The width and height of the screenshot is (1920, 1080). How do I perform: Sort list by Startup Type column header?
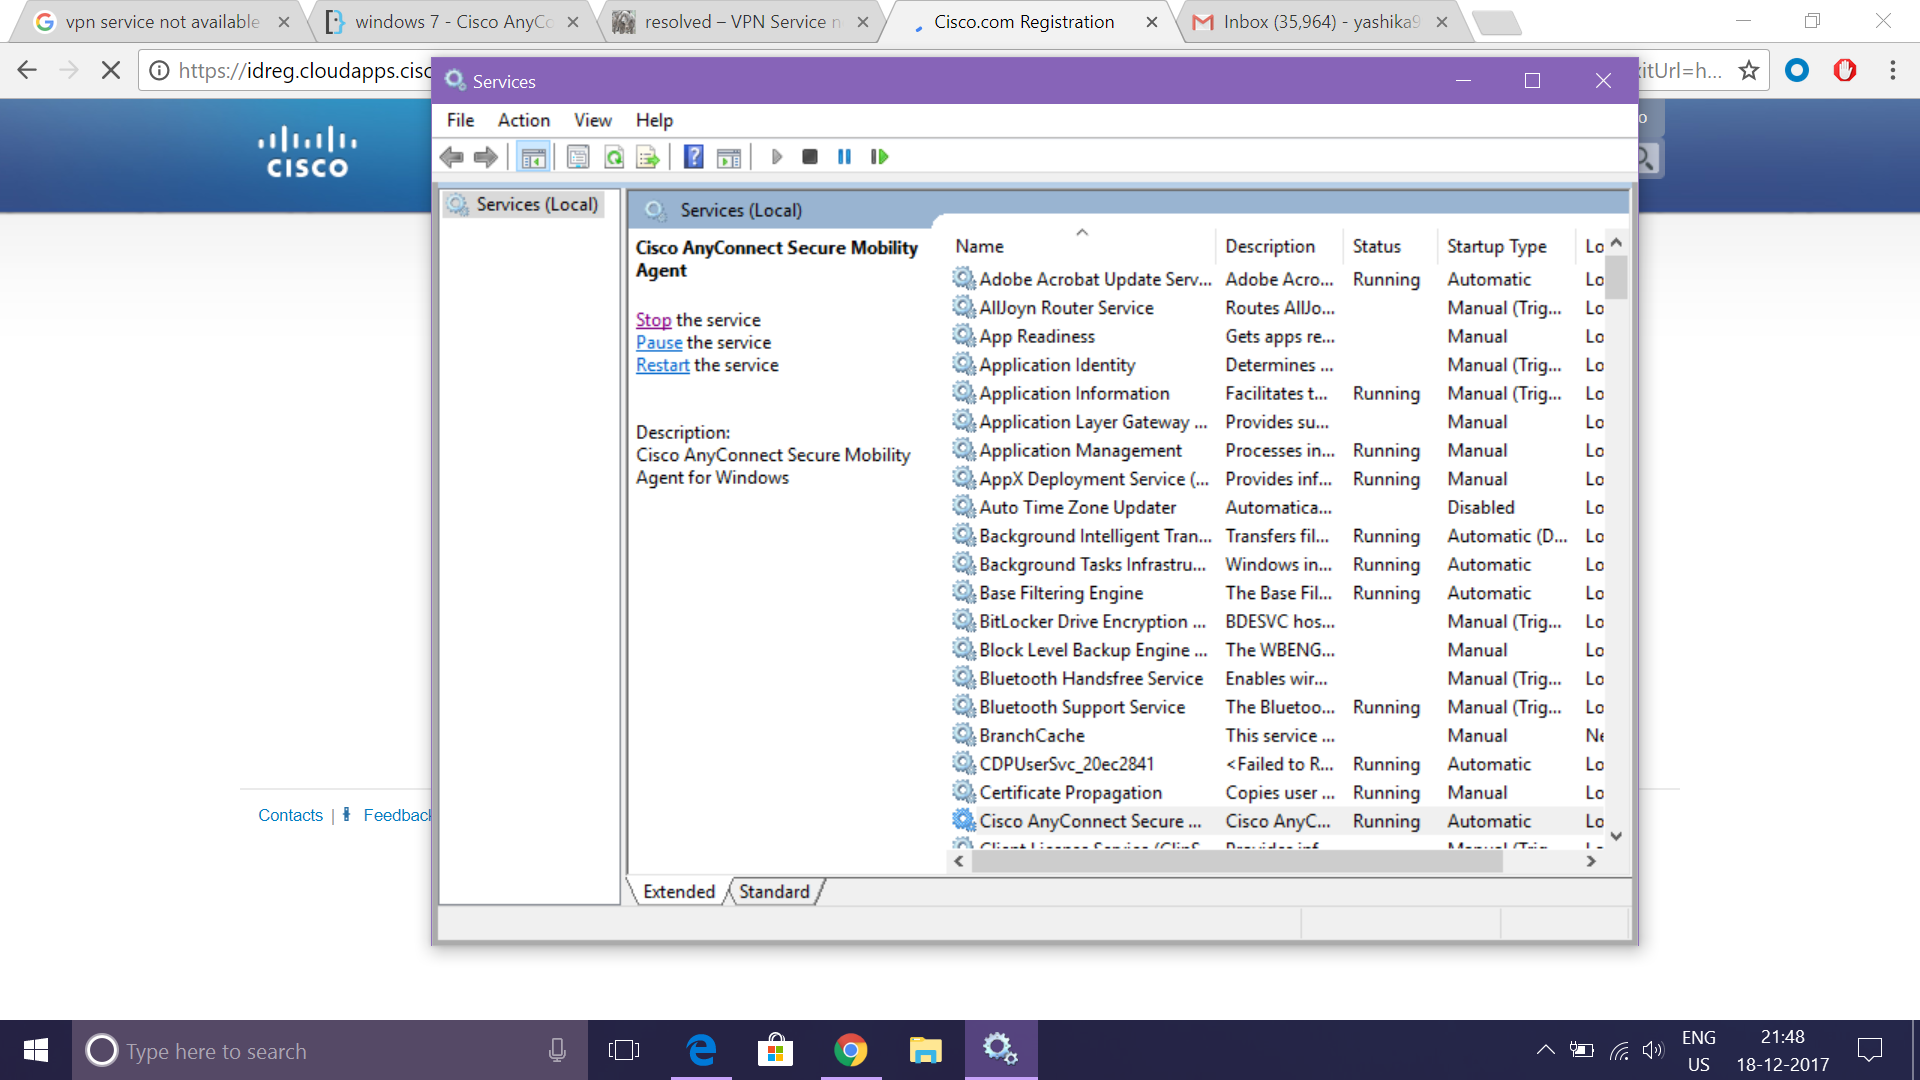coord(1496,246)
